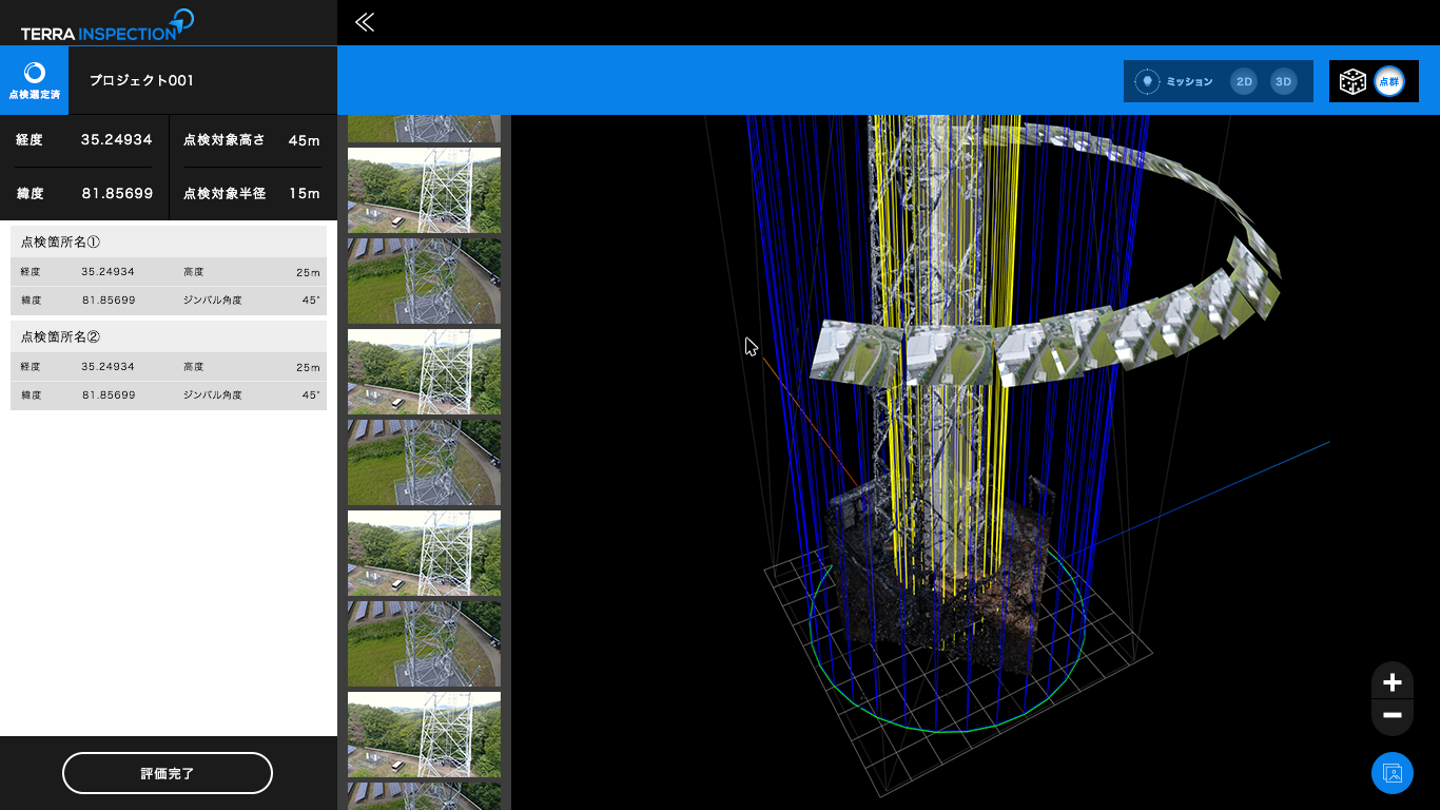The height and width of the screenshot is (810, 1440).
Task: Click 緯度 81.85699 under 点検箇所名①
Action: pos(108,300)
